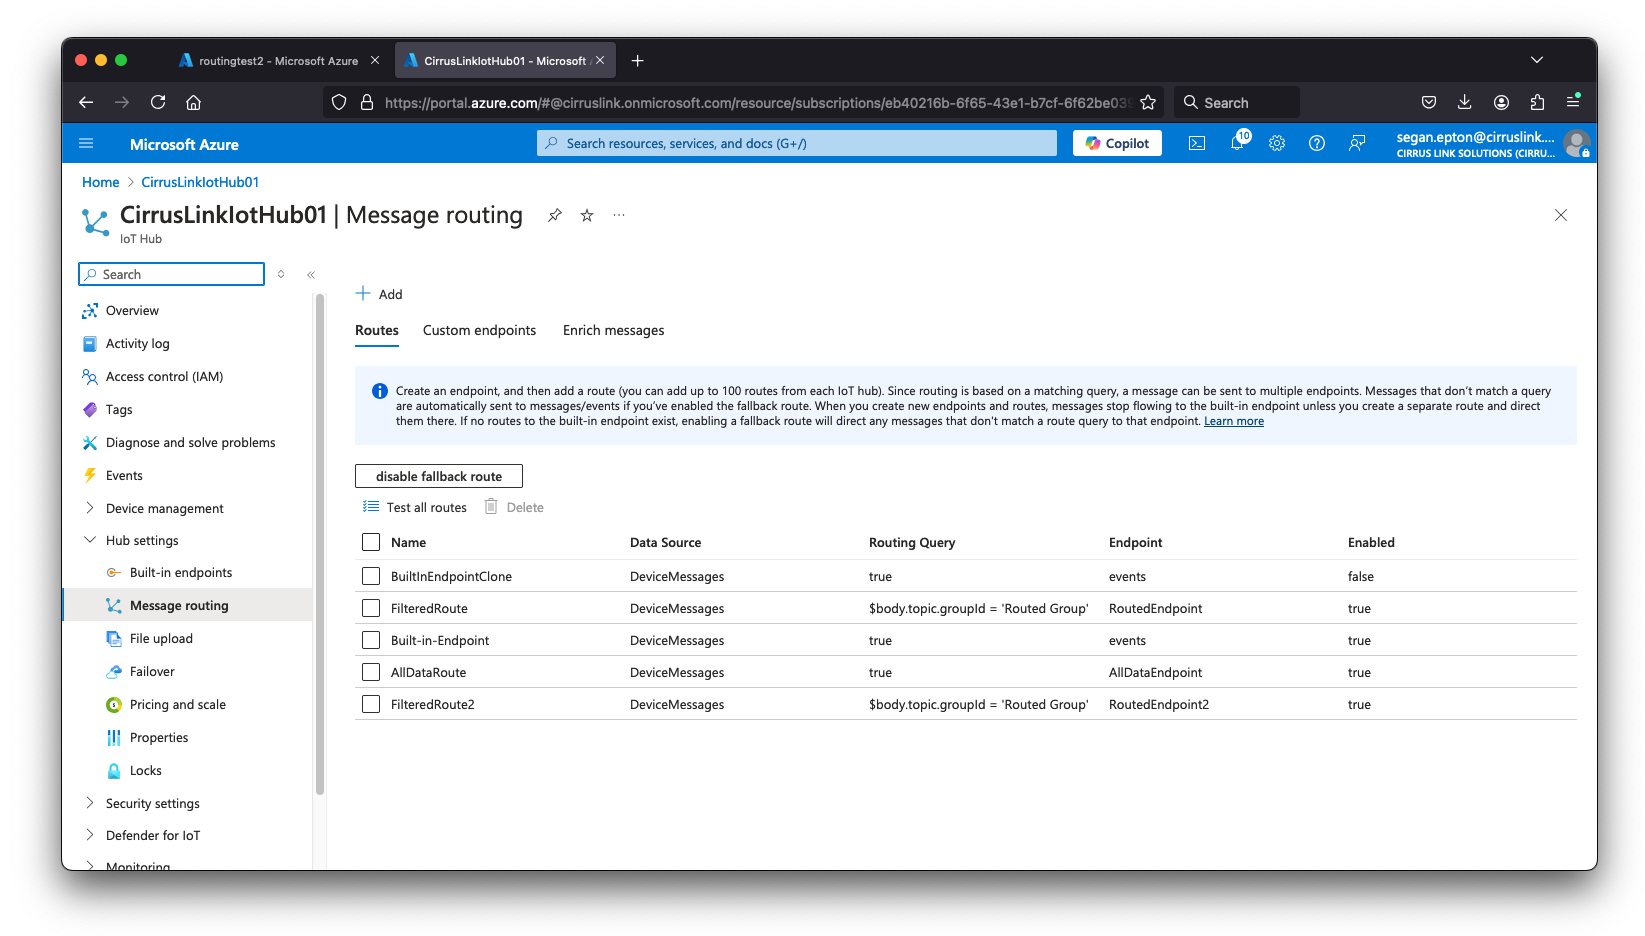
Task: Pin Message routing blade to dashboard
Action: point(554,216)
